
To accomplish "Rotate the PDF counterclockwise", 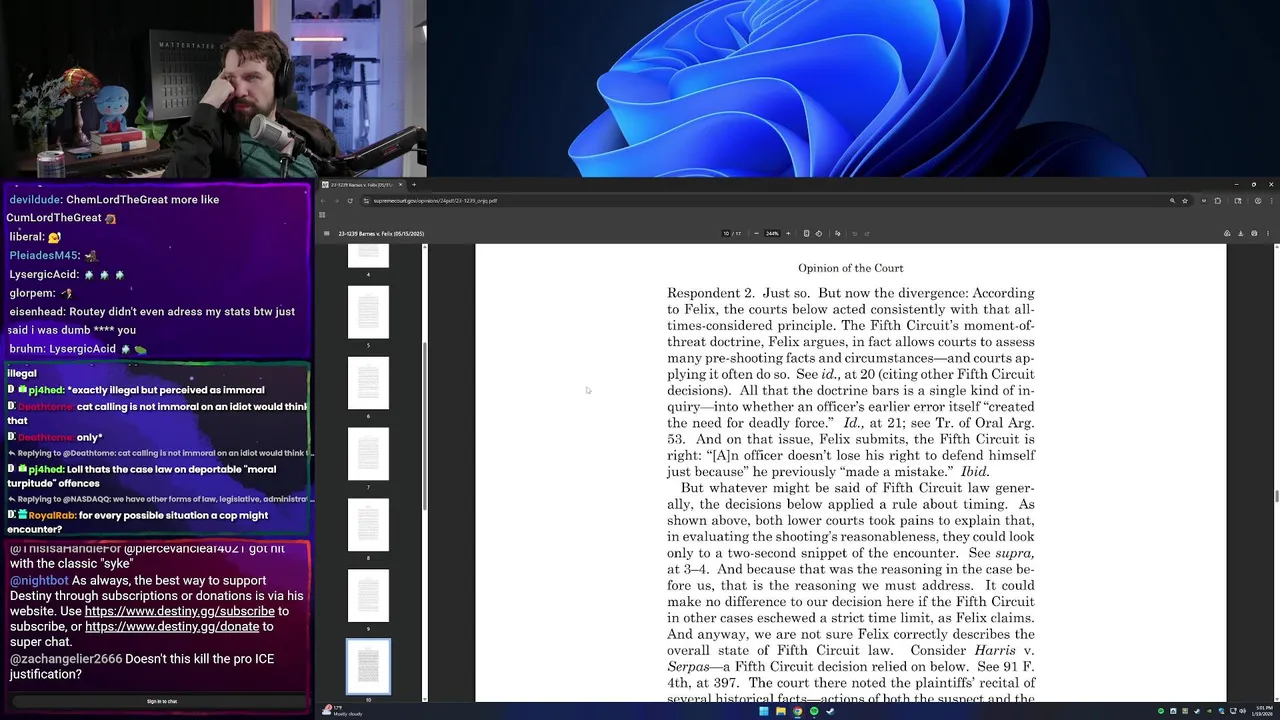I will [819, 234].
